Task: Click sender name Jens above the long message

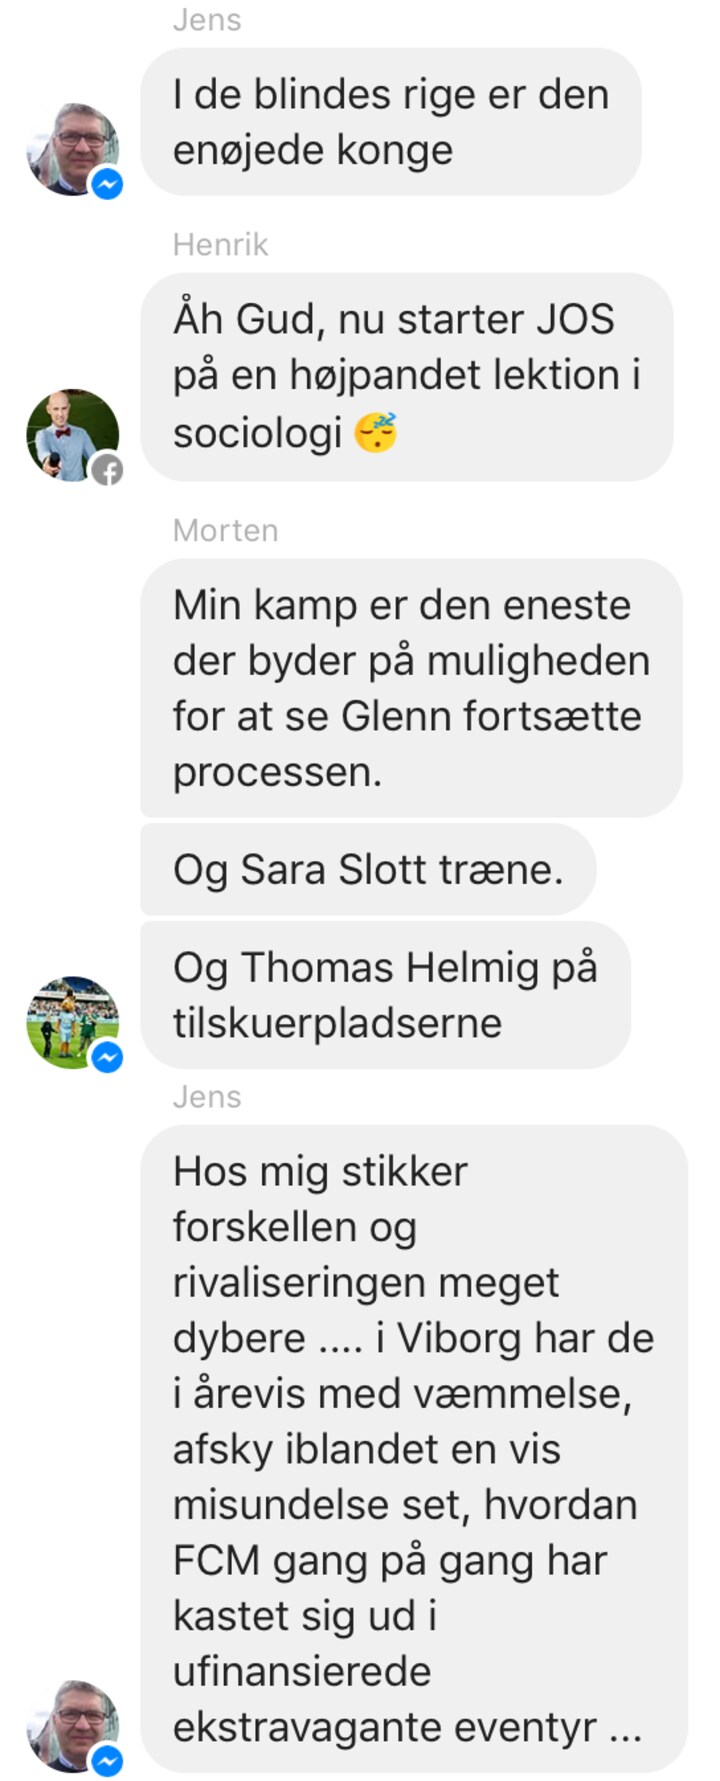Action: pos(207,1097)
